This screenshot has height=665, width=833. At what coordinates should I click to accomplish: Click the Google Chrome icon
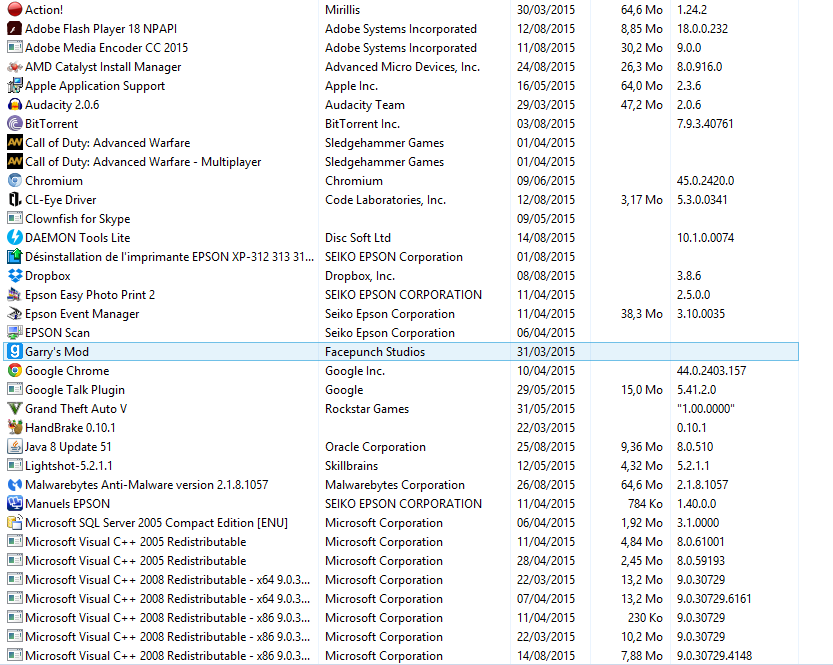[x=15, y=371]
